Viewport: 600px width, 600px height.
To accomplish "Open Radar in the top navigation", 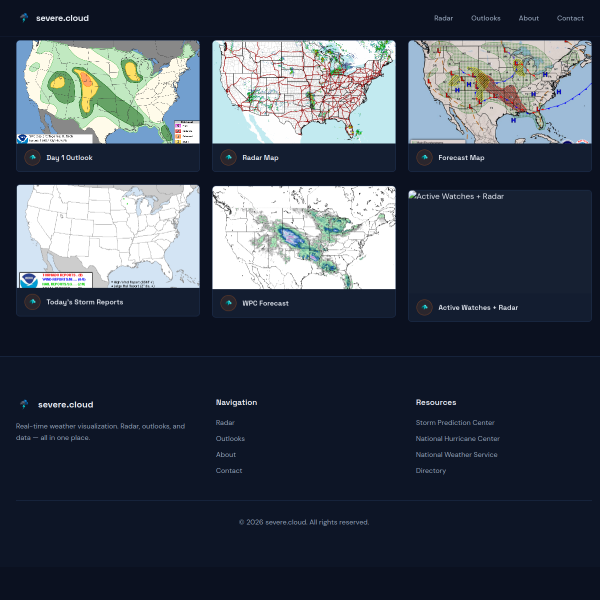I will coord(443,18).
